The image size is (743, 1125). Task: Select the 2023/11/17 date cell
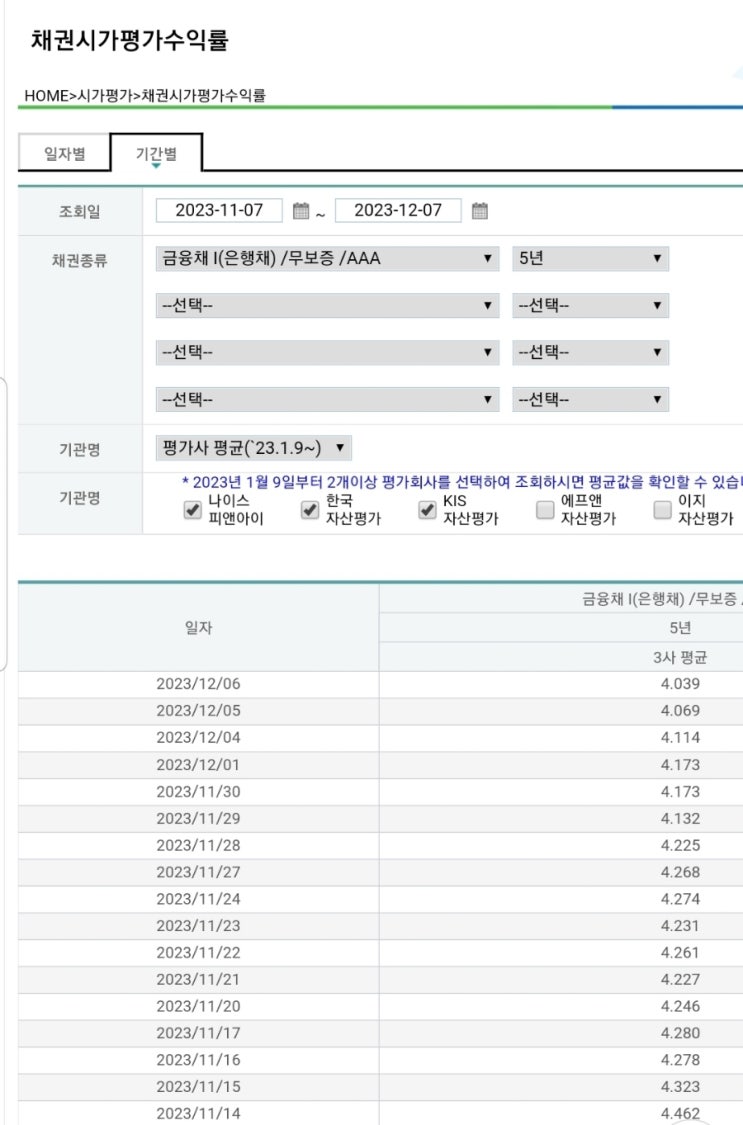pos(199,1033)
